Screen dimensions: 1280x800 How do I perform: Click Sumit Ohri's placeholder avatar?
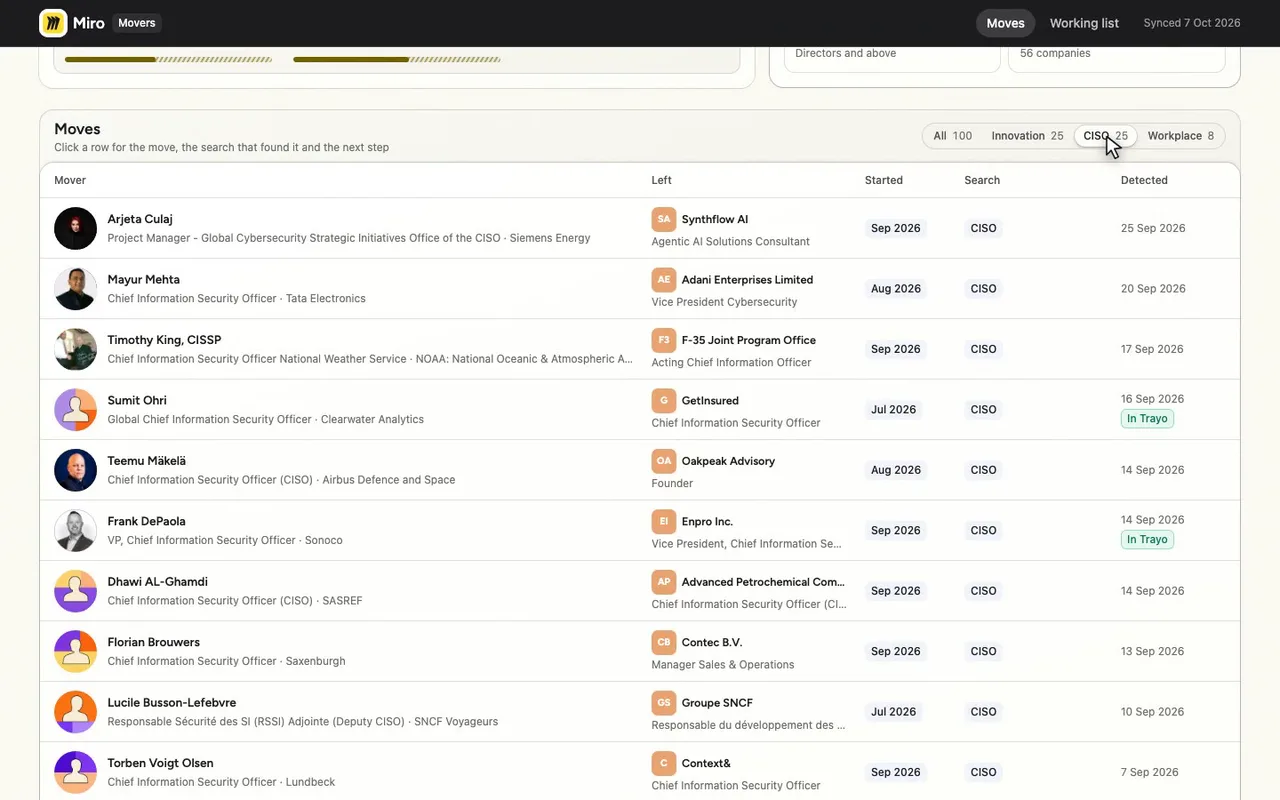click(x=75, y=410)
